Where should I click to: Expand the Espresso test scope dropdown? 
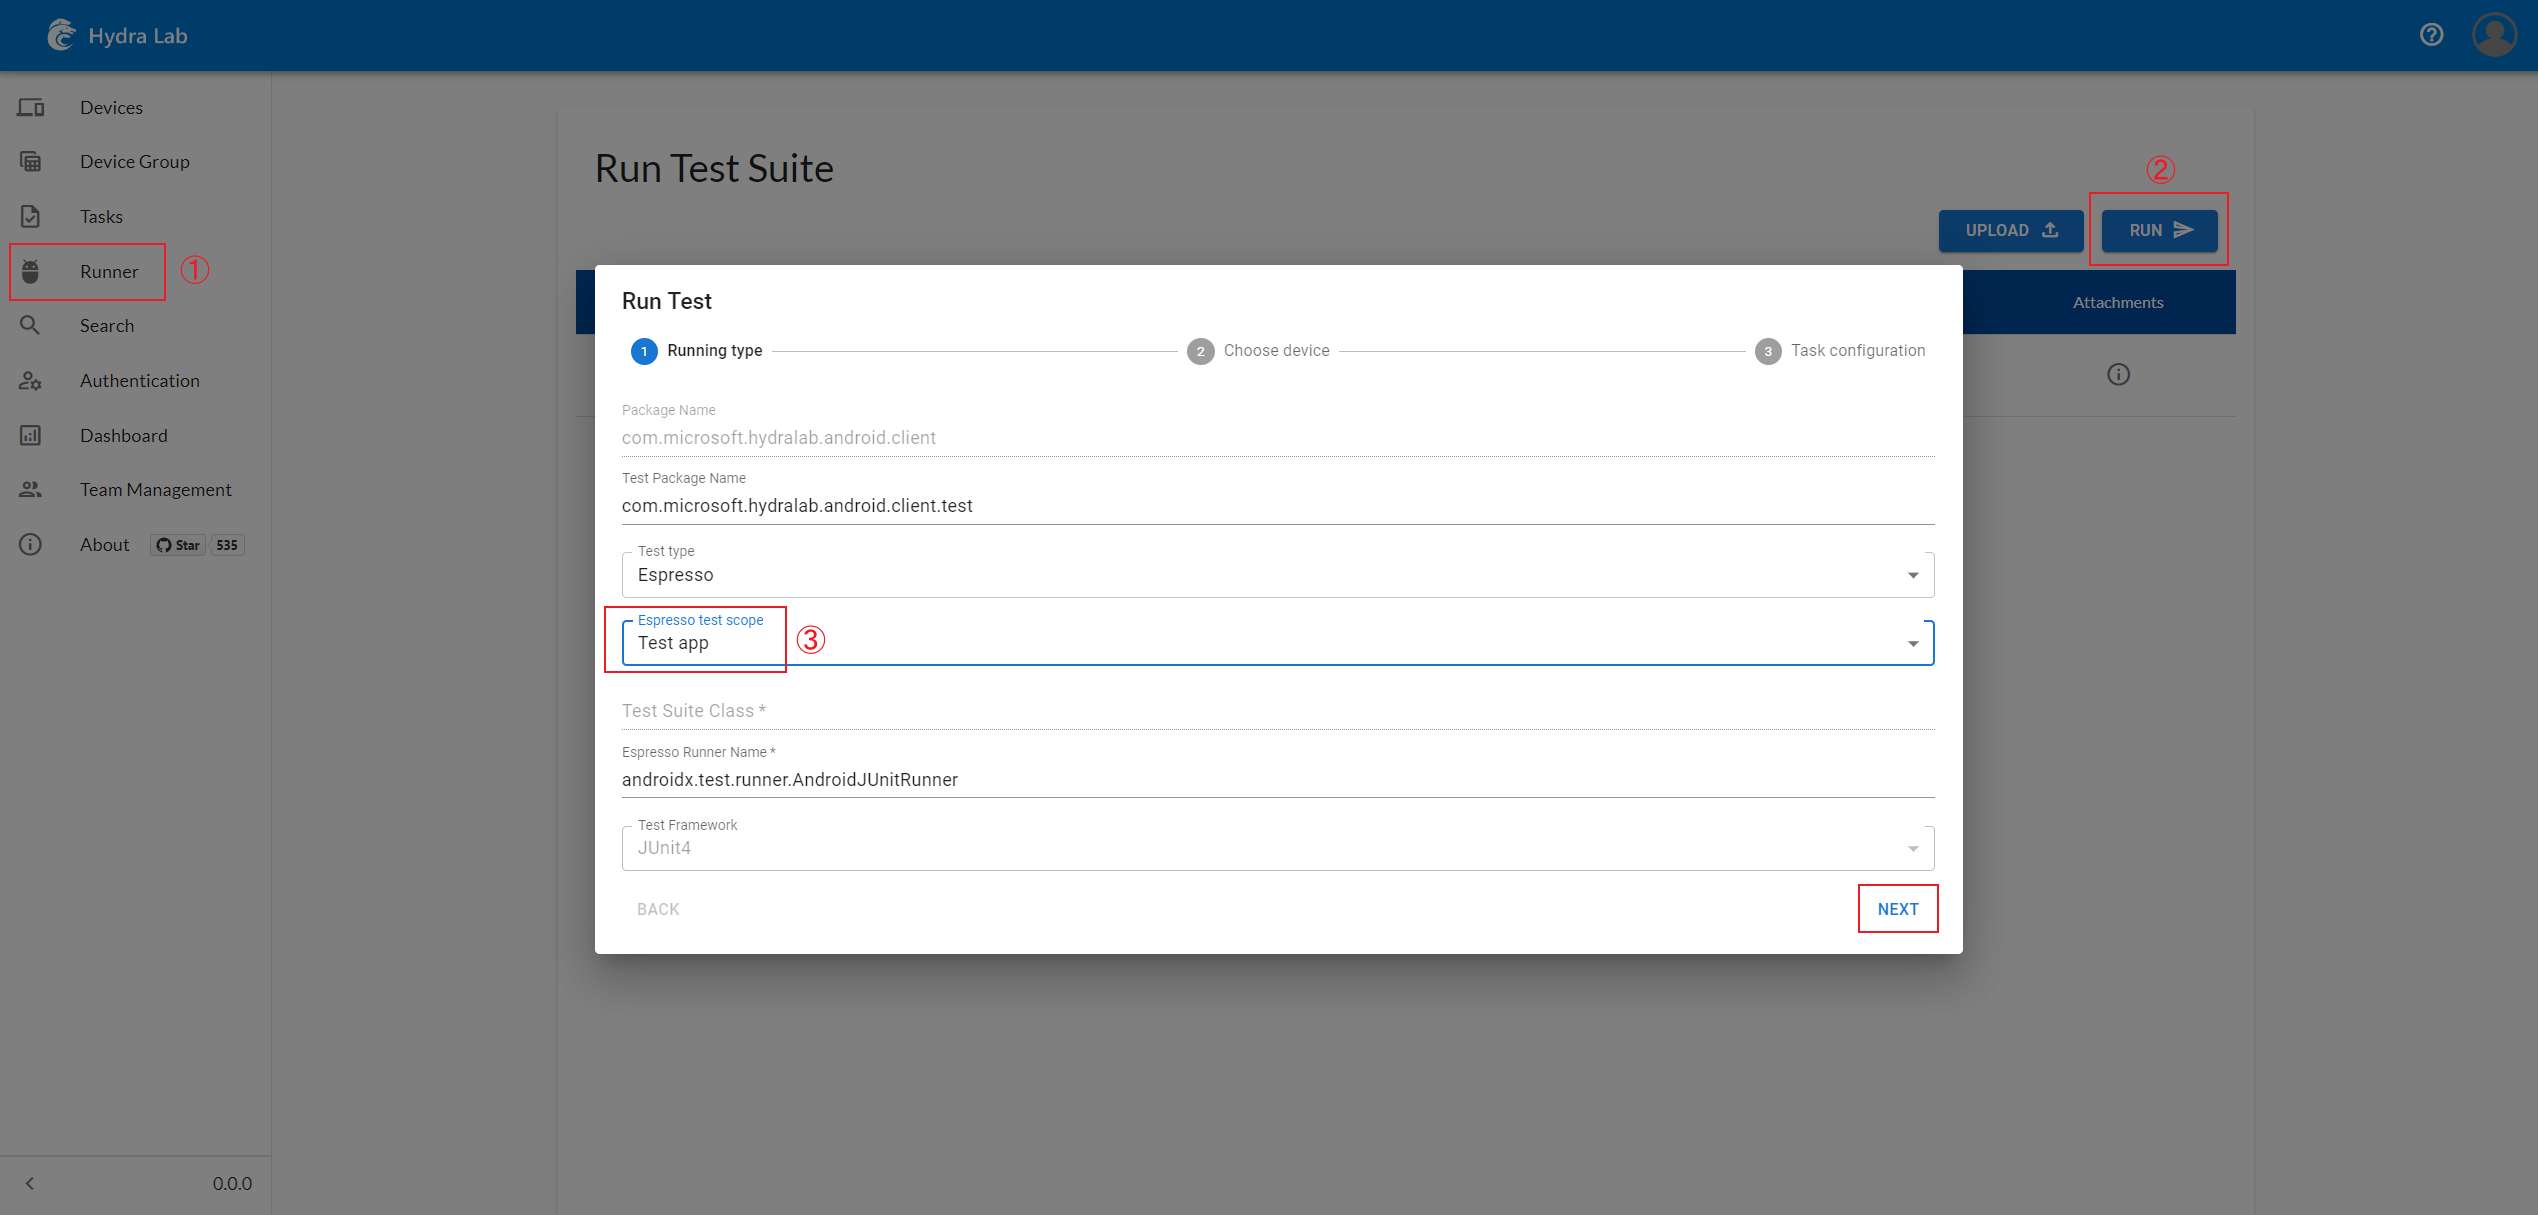point(1915,642)
